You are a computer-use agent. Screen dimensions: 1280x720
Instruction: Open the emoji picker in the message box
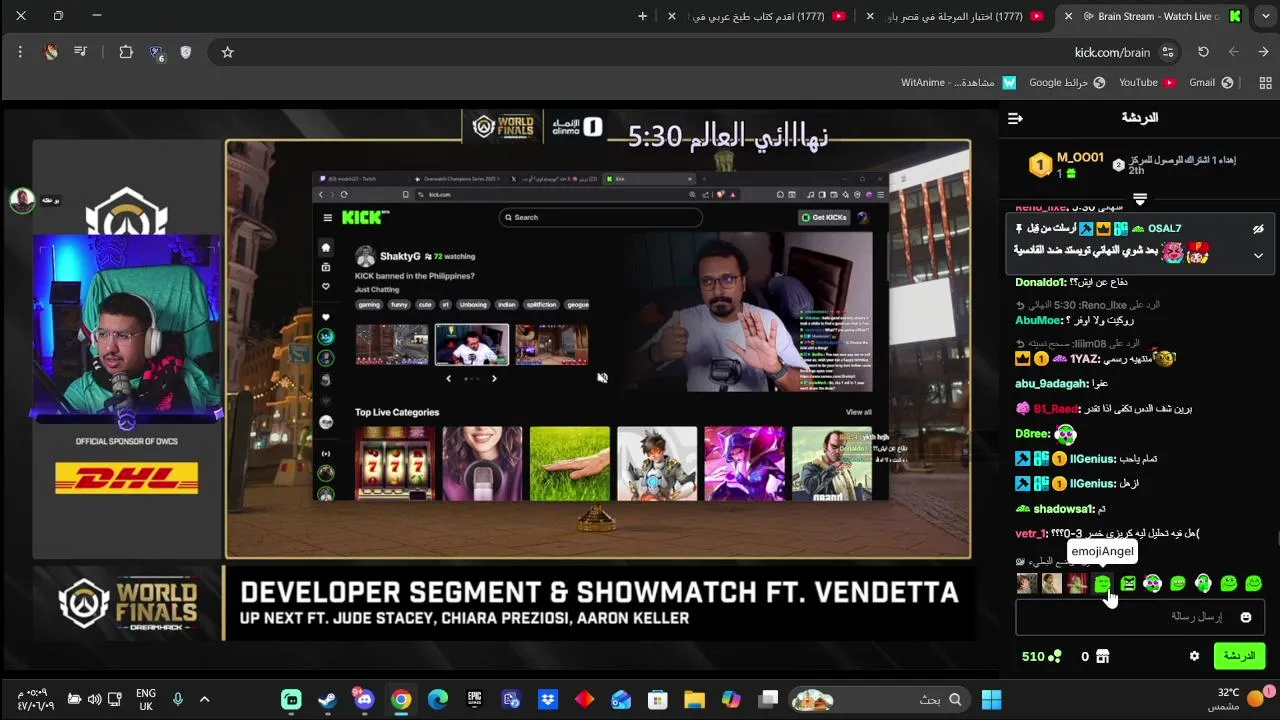[1245, 617]
